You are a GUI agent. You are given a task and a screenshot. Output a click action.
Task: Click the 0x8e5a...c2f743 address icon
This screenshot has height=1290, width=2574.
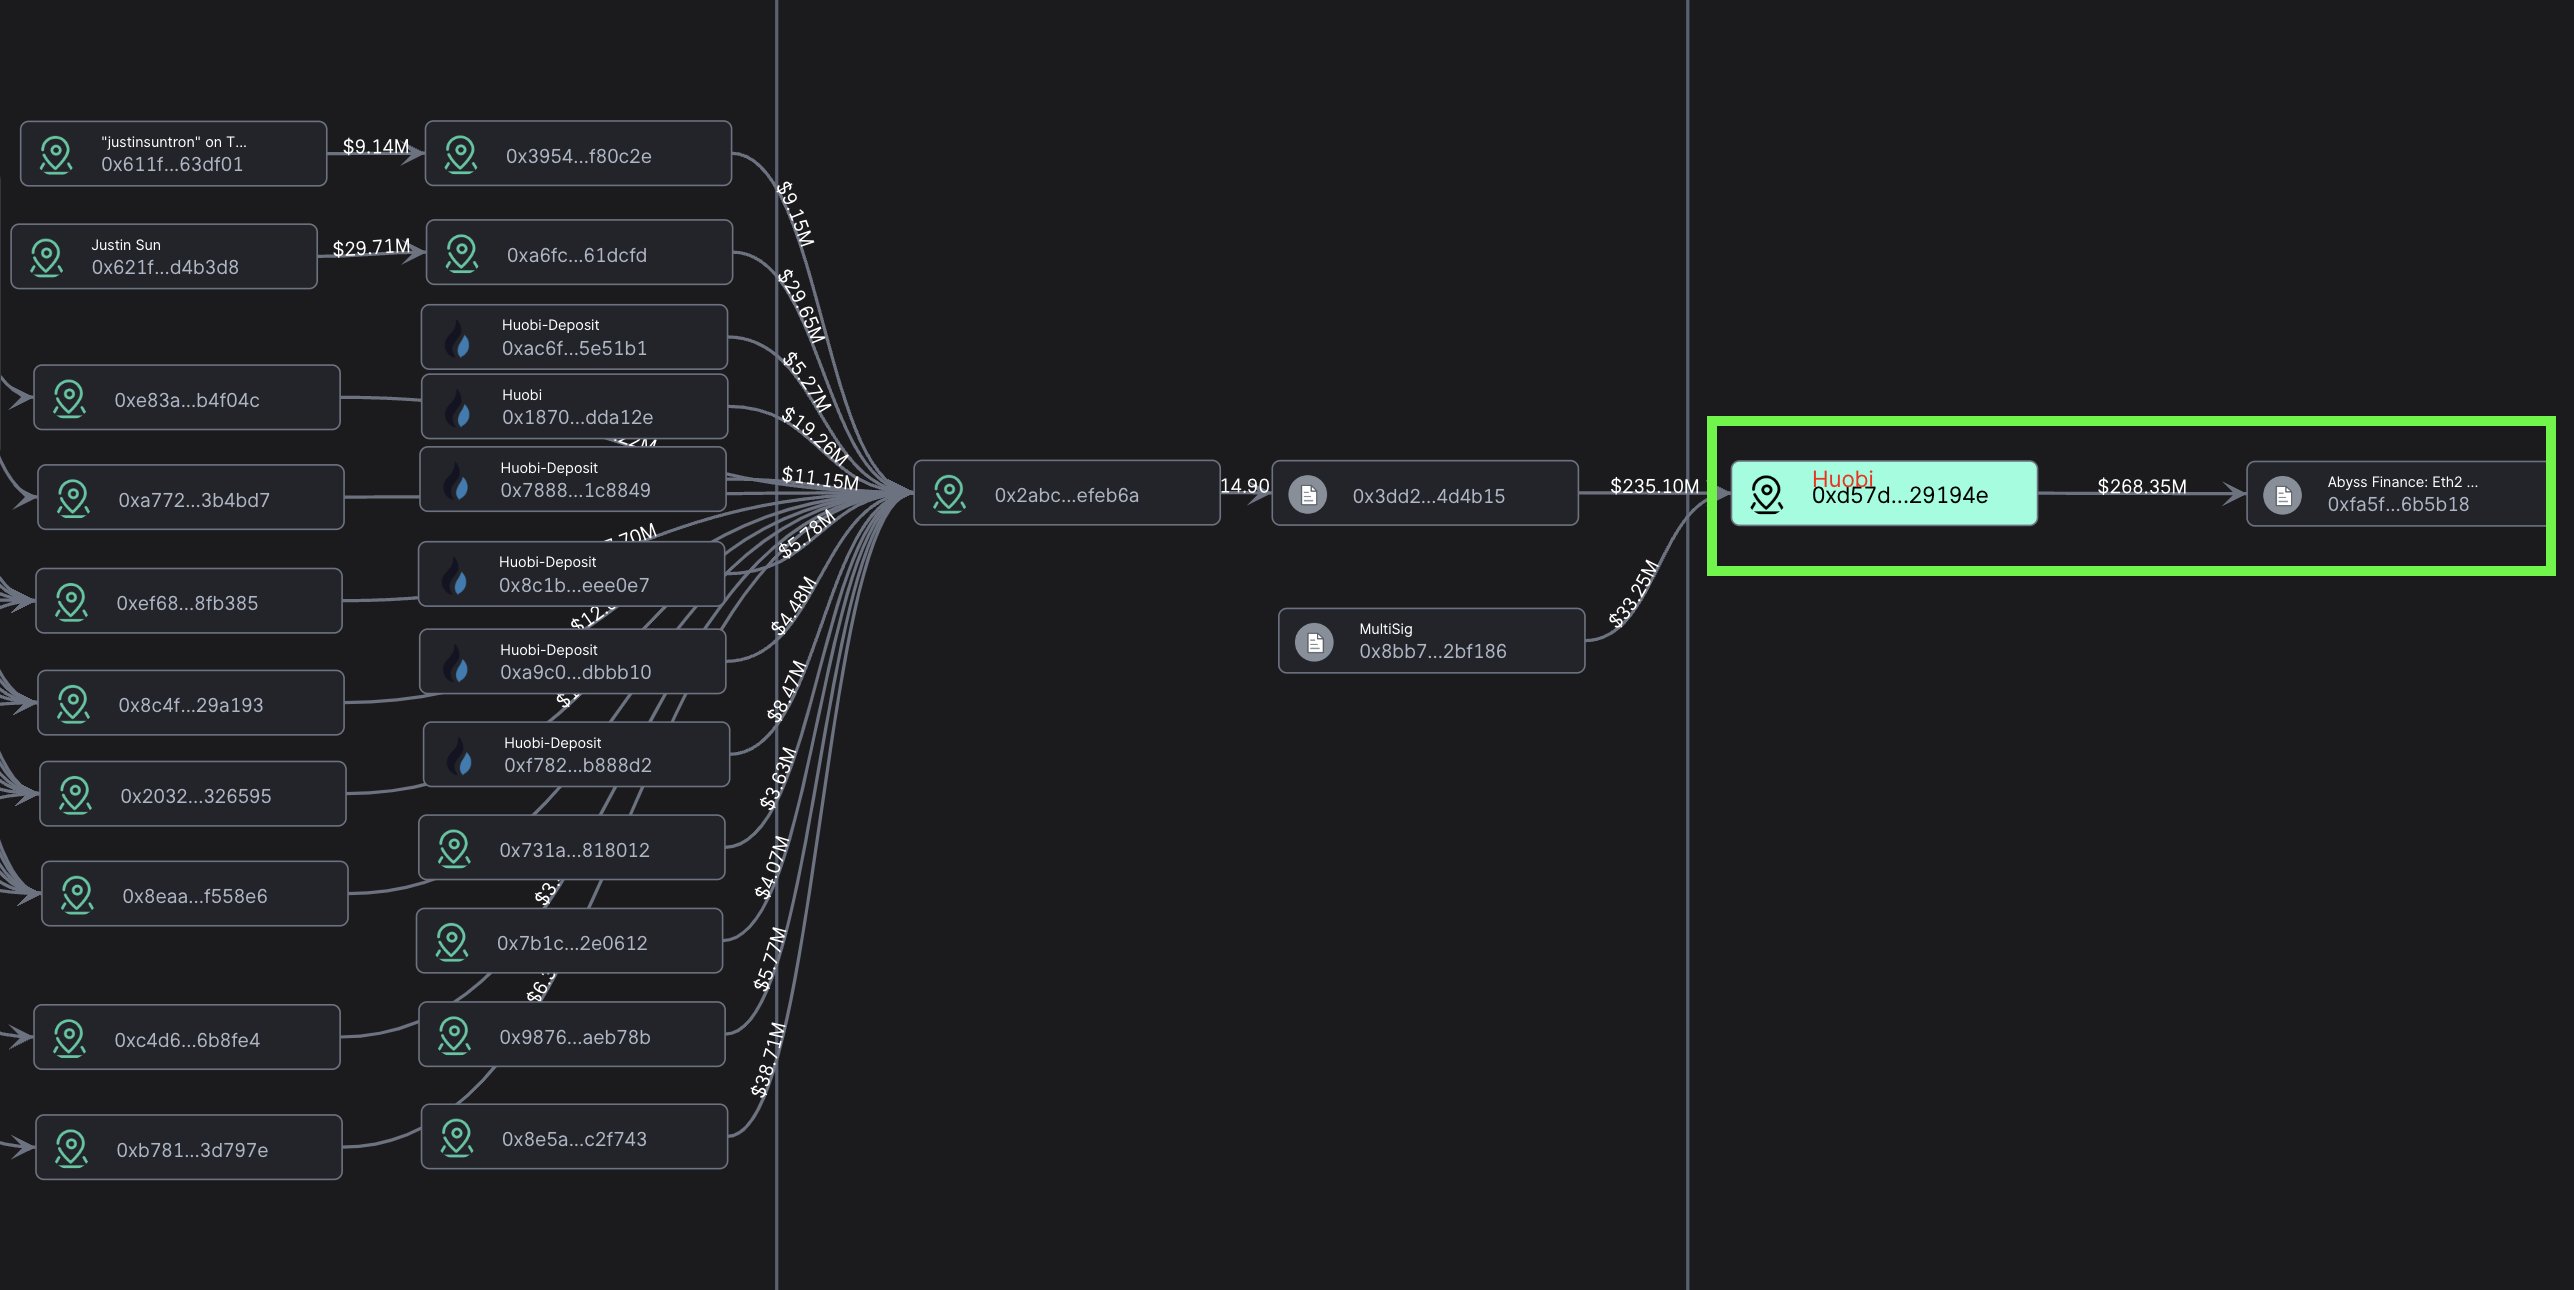pyautogui.click(x=456, y=1138)
